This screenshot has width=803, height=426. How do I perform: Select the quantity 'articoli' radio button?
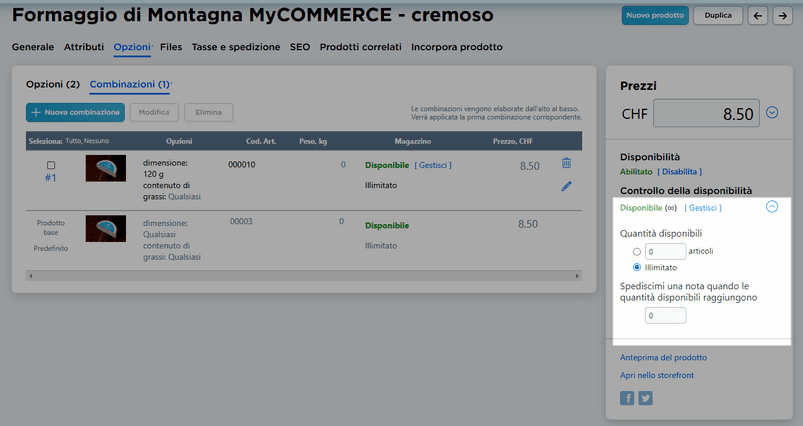(637, 251)
